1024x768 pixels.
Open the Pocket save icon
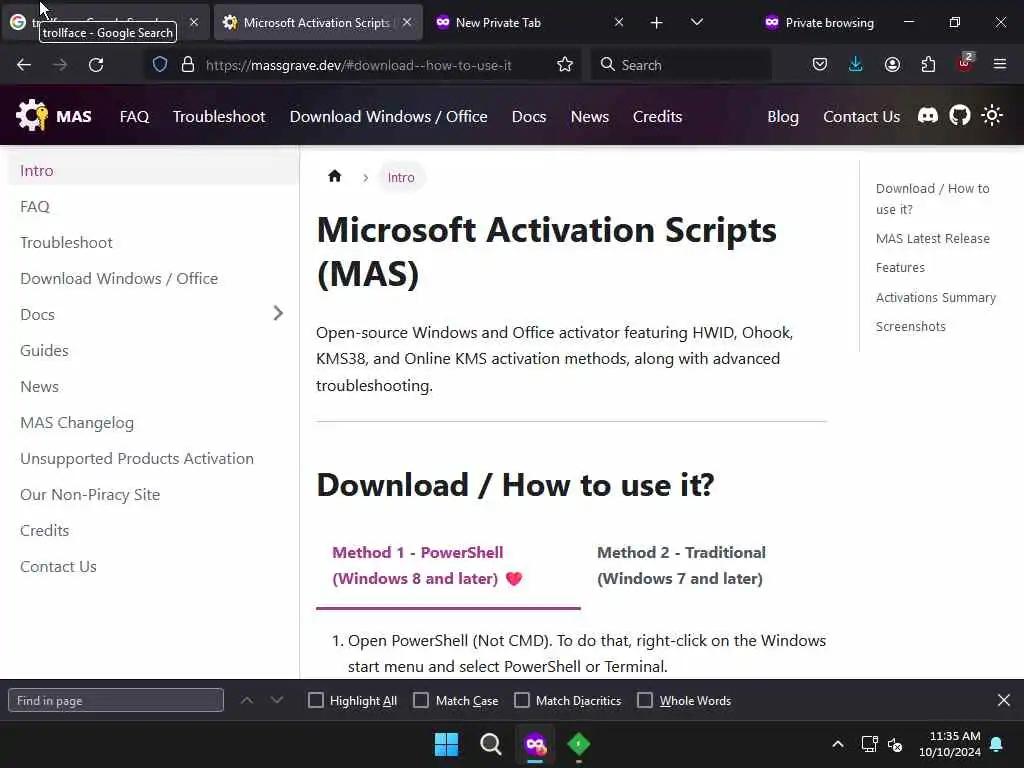(820, 65)
